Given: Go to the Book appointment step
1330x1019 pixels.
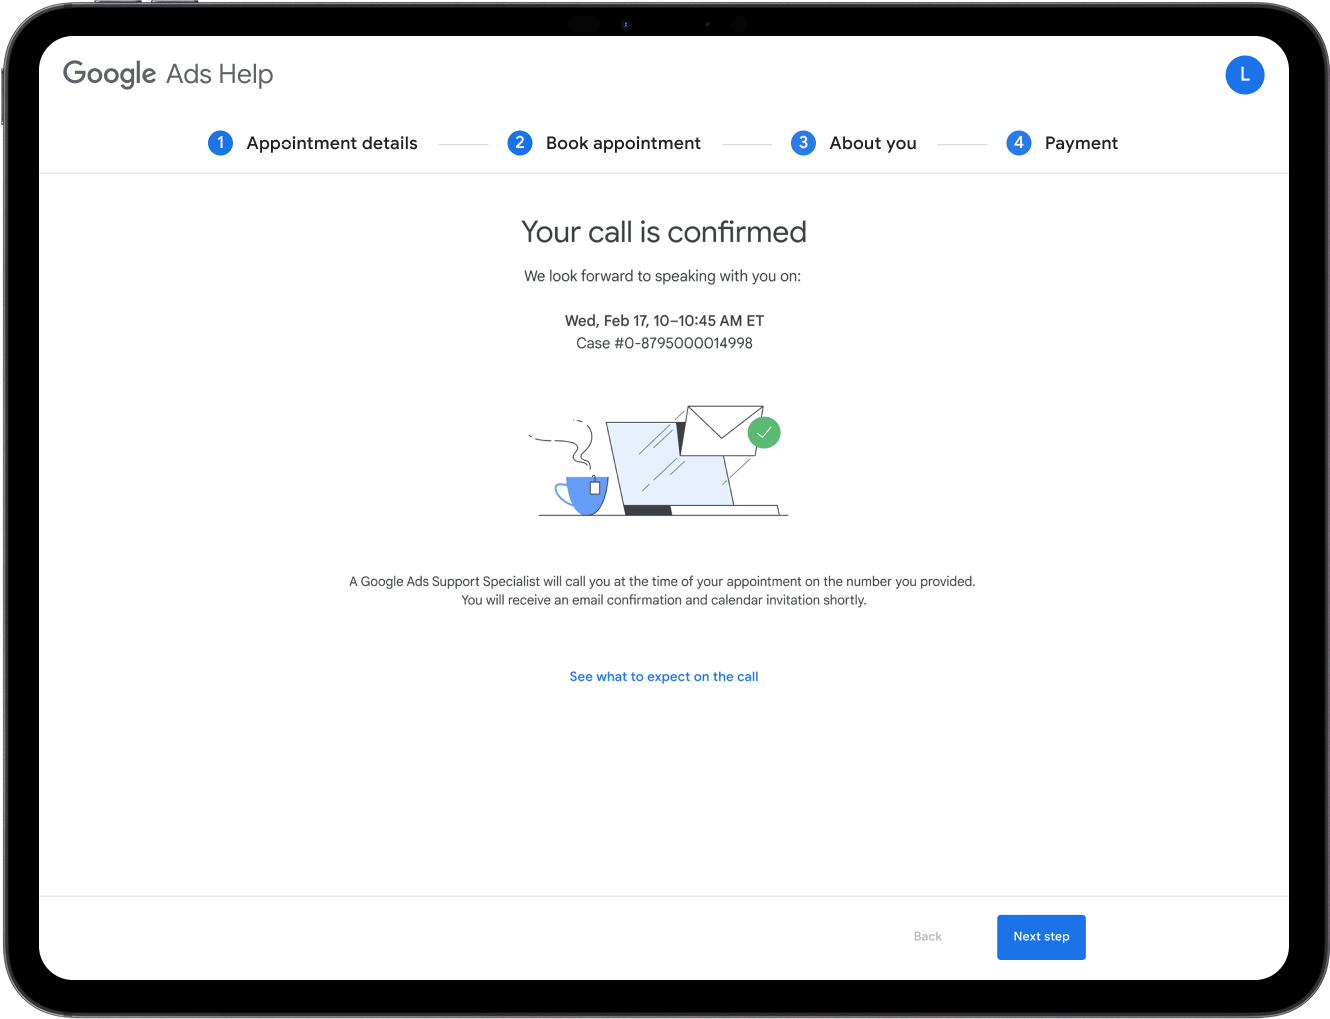Looking at the screenshot, I should pos(623,143).
